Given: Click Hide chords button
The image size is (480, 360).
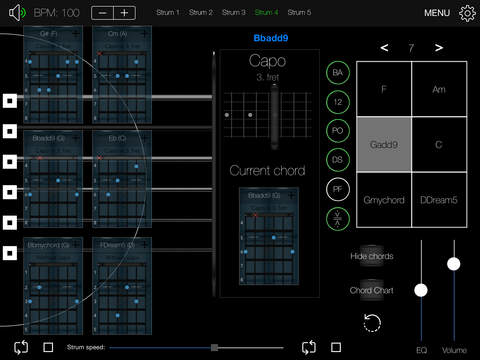Looking at the screenshot, I should click(x=372, y=256).
